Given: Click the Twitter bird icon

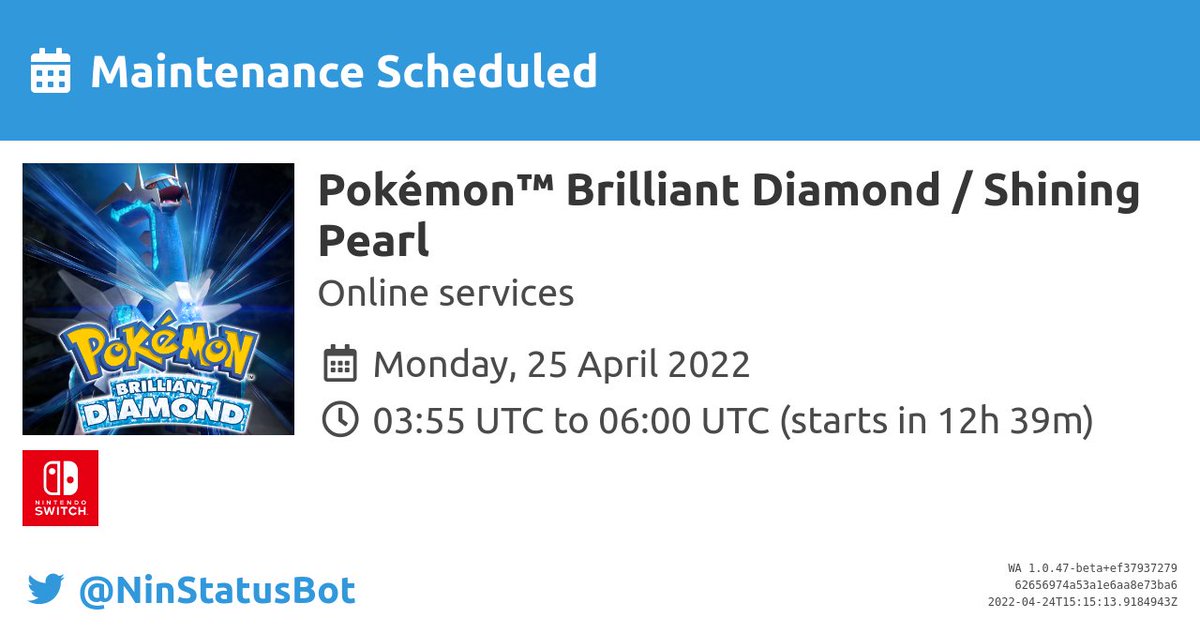Looking at the screenshot, I should pyautogui.click(x=45, y=590).
